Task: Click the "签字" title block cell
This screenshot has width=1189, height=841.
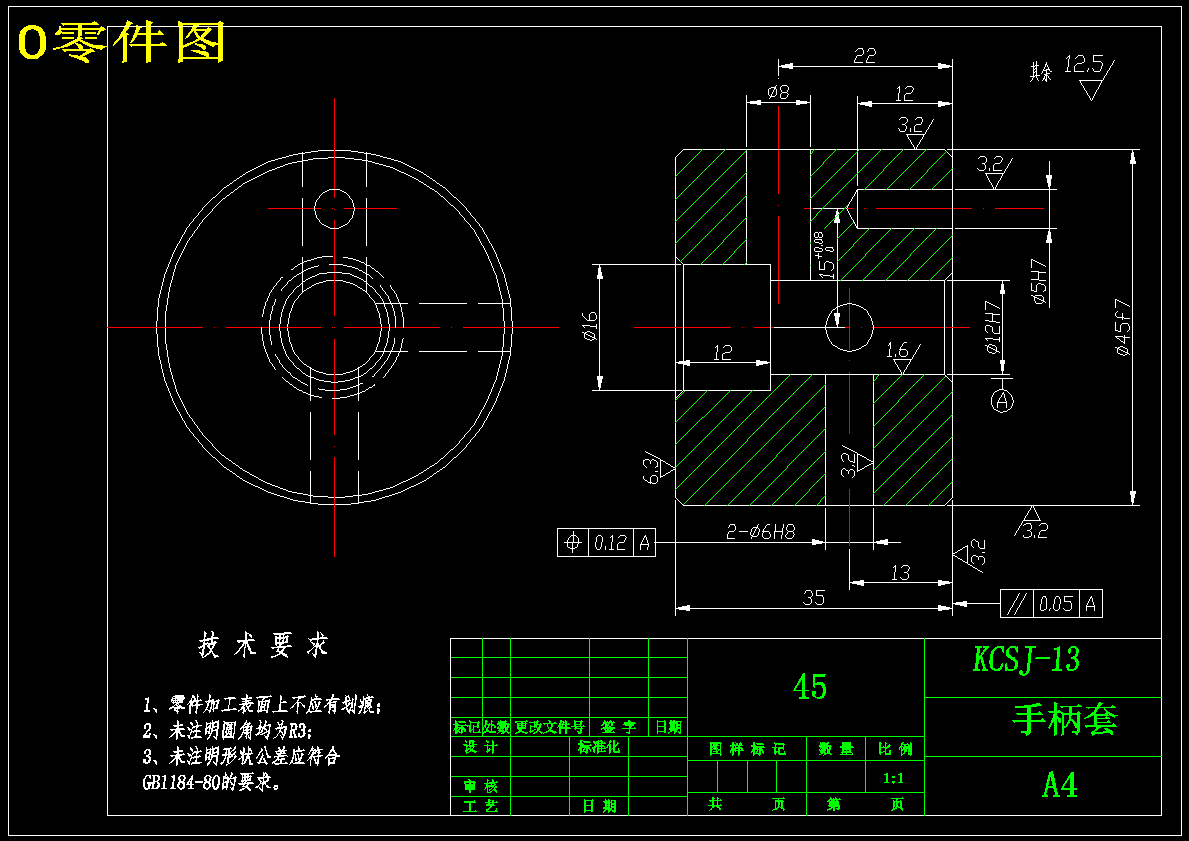Action: 618,727
